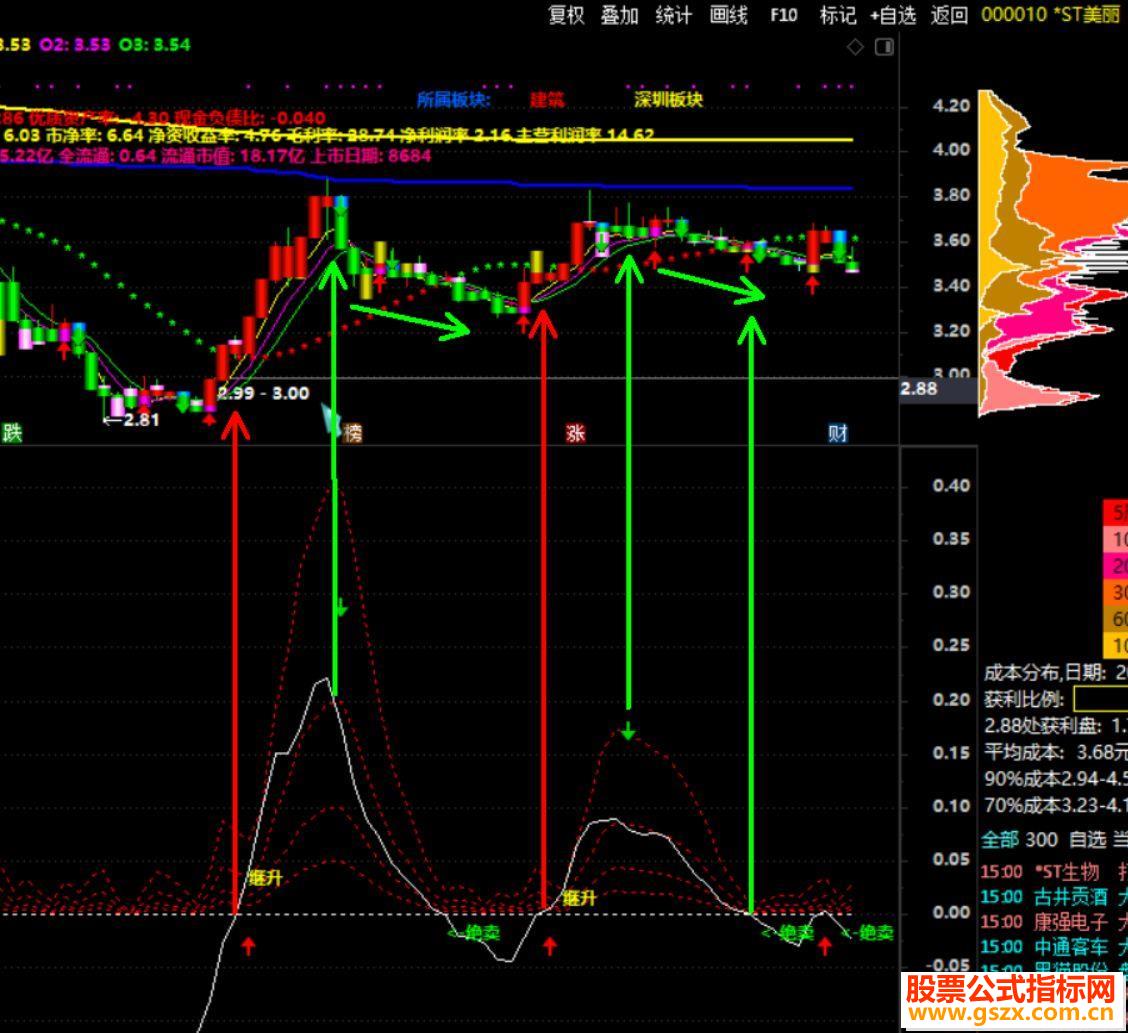Click the ←2.81 low price label

[131, 419]
